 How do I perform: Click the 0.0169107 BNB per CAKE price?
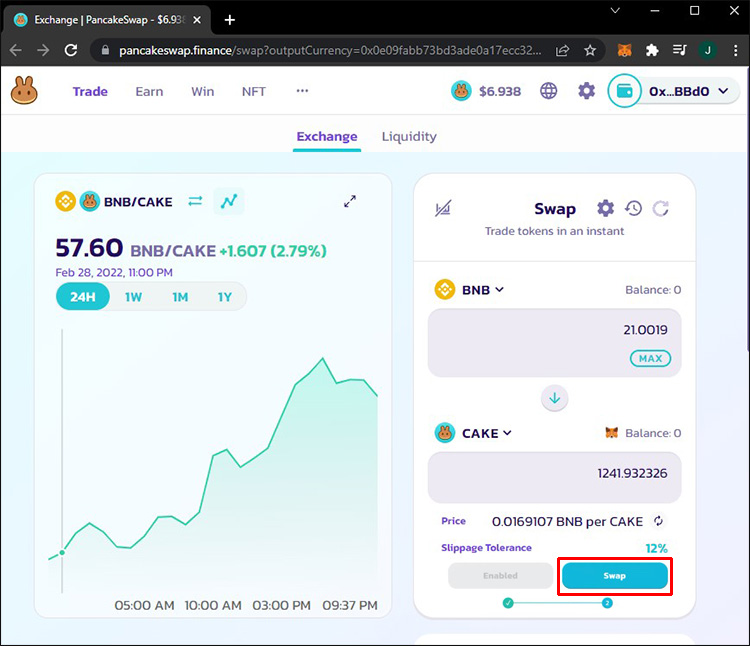tap(567, 521)
